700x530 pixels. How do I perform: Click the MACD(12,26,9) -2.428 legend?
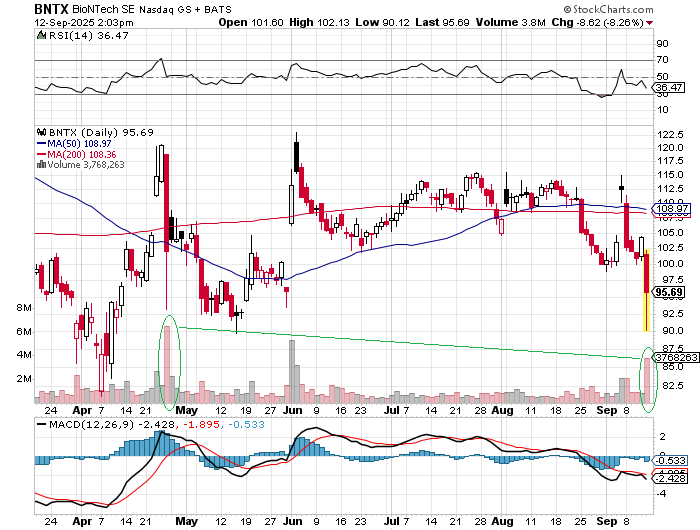(x=105, y=424)
